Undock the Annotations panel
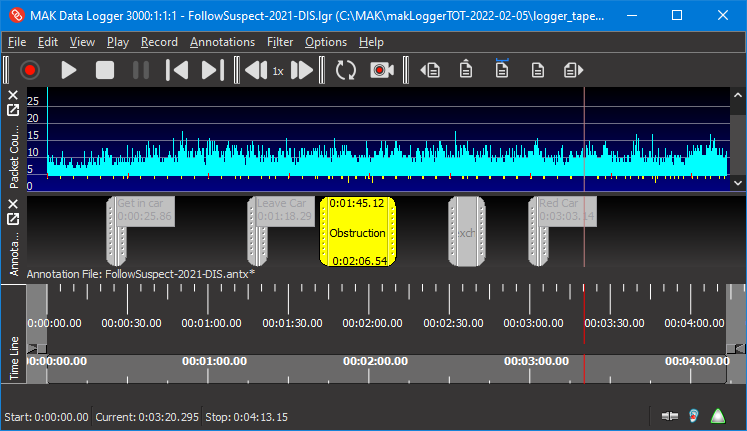The image size is (747, 431). pyautogui.click(x=13, y=219)
